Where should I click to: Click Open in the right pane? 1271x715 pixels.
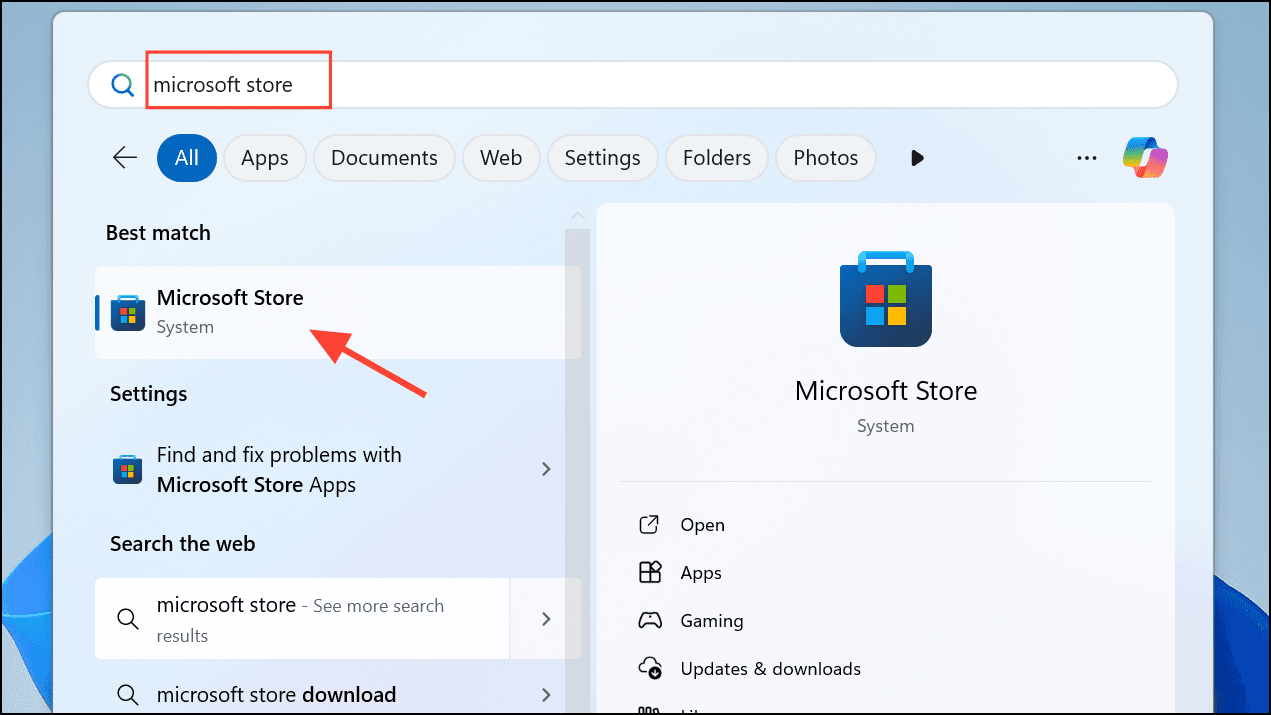[x=702, y=525]
